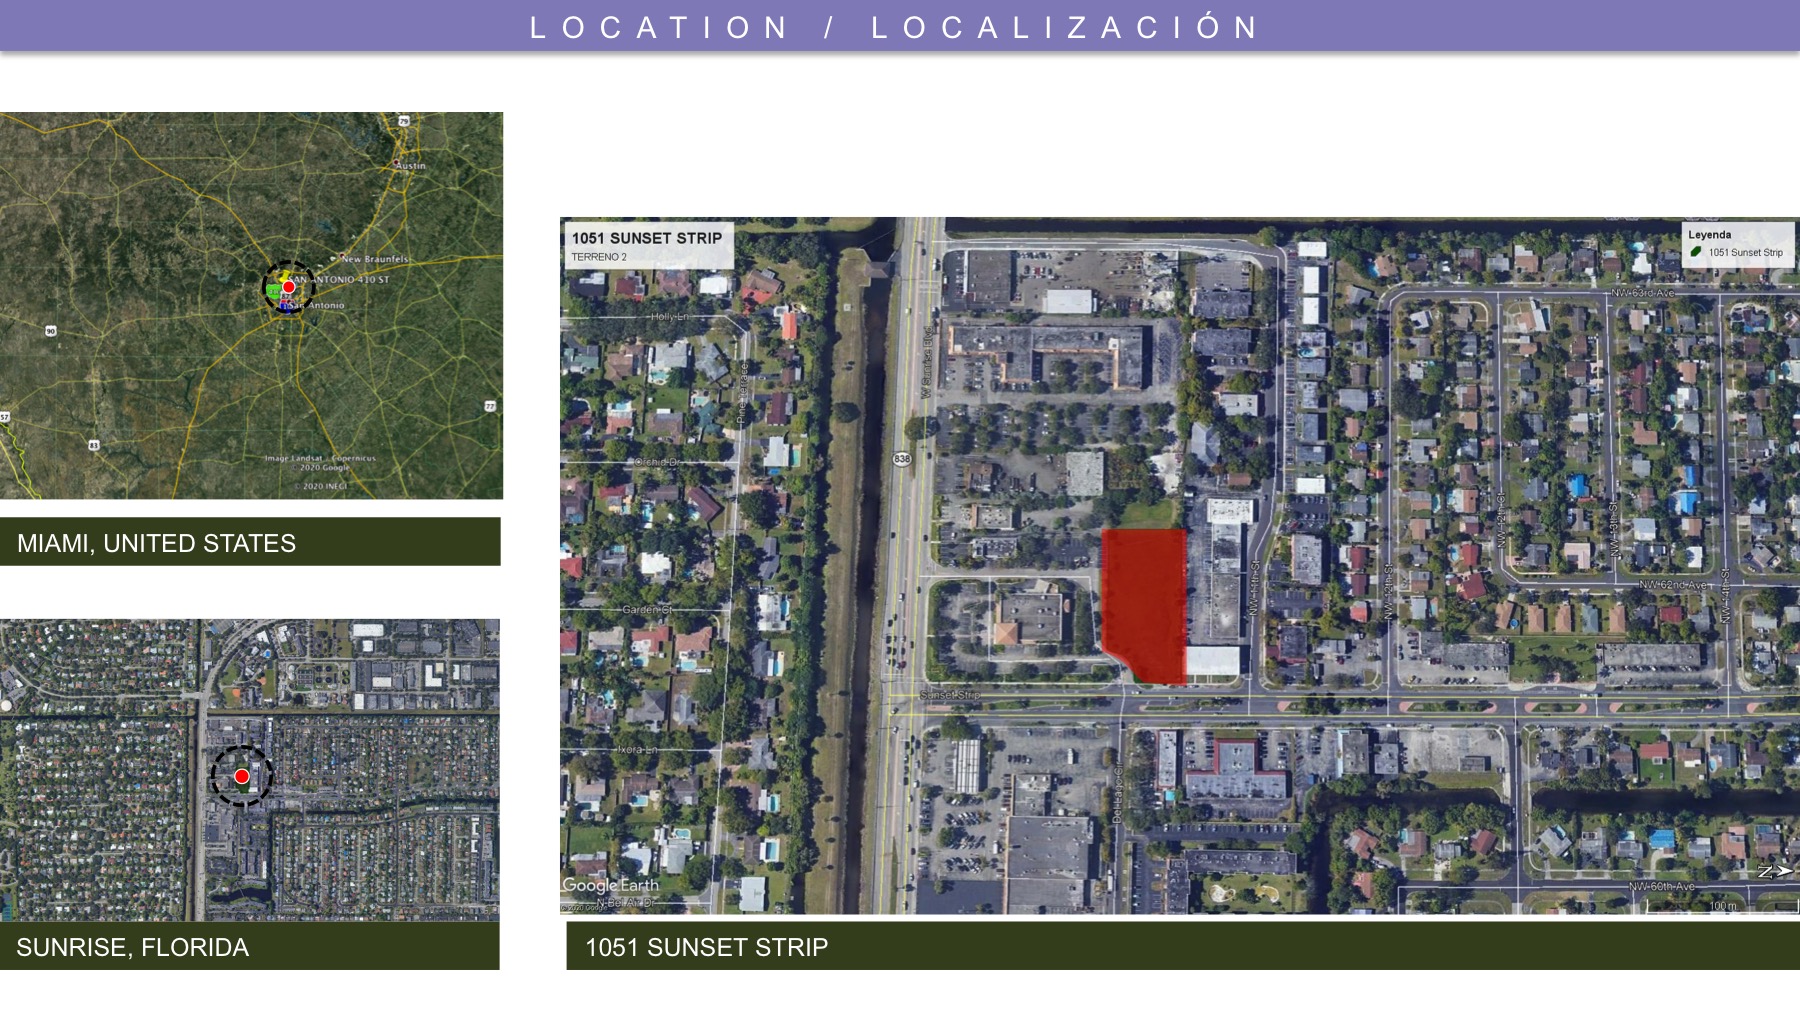Click the route 838 highway shield

[x=902, y=459]
